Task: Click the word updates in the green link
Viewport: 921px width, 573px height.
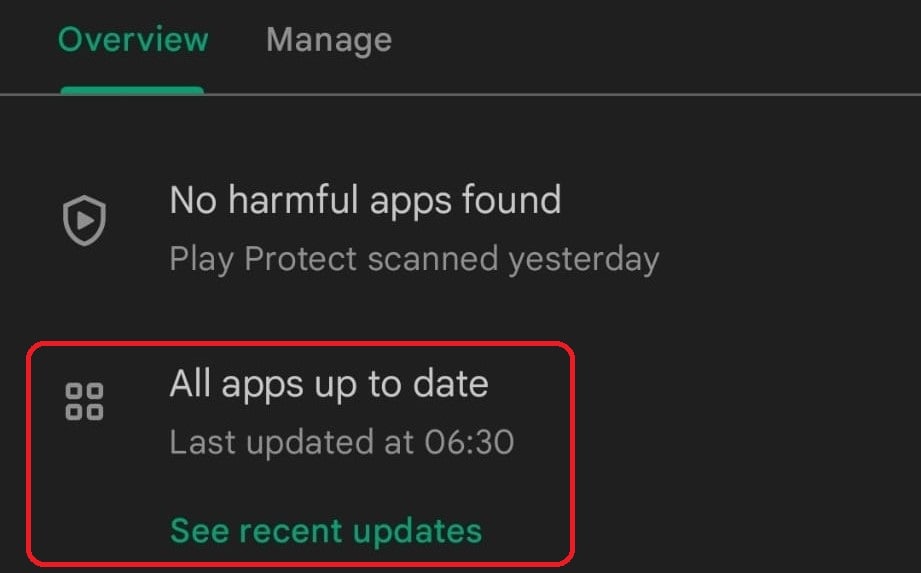Action: [418, 531]
